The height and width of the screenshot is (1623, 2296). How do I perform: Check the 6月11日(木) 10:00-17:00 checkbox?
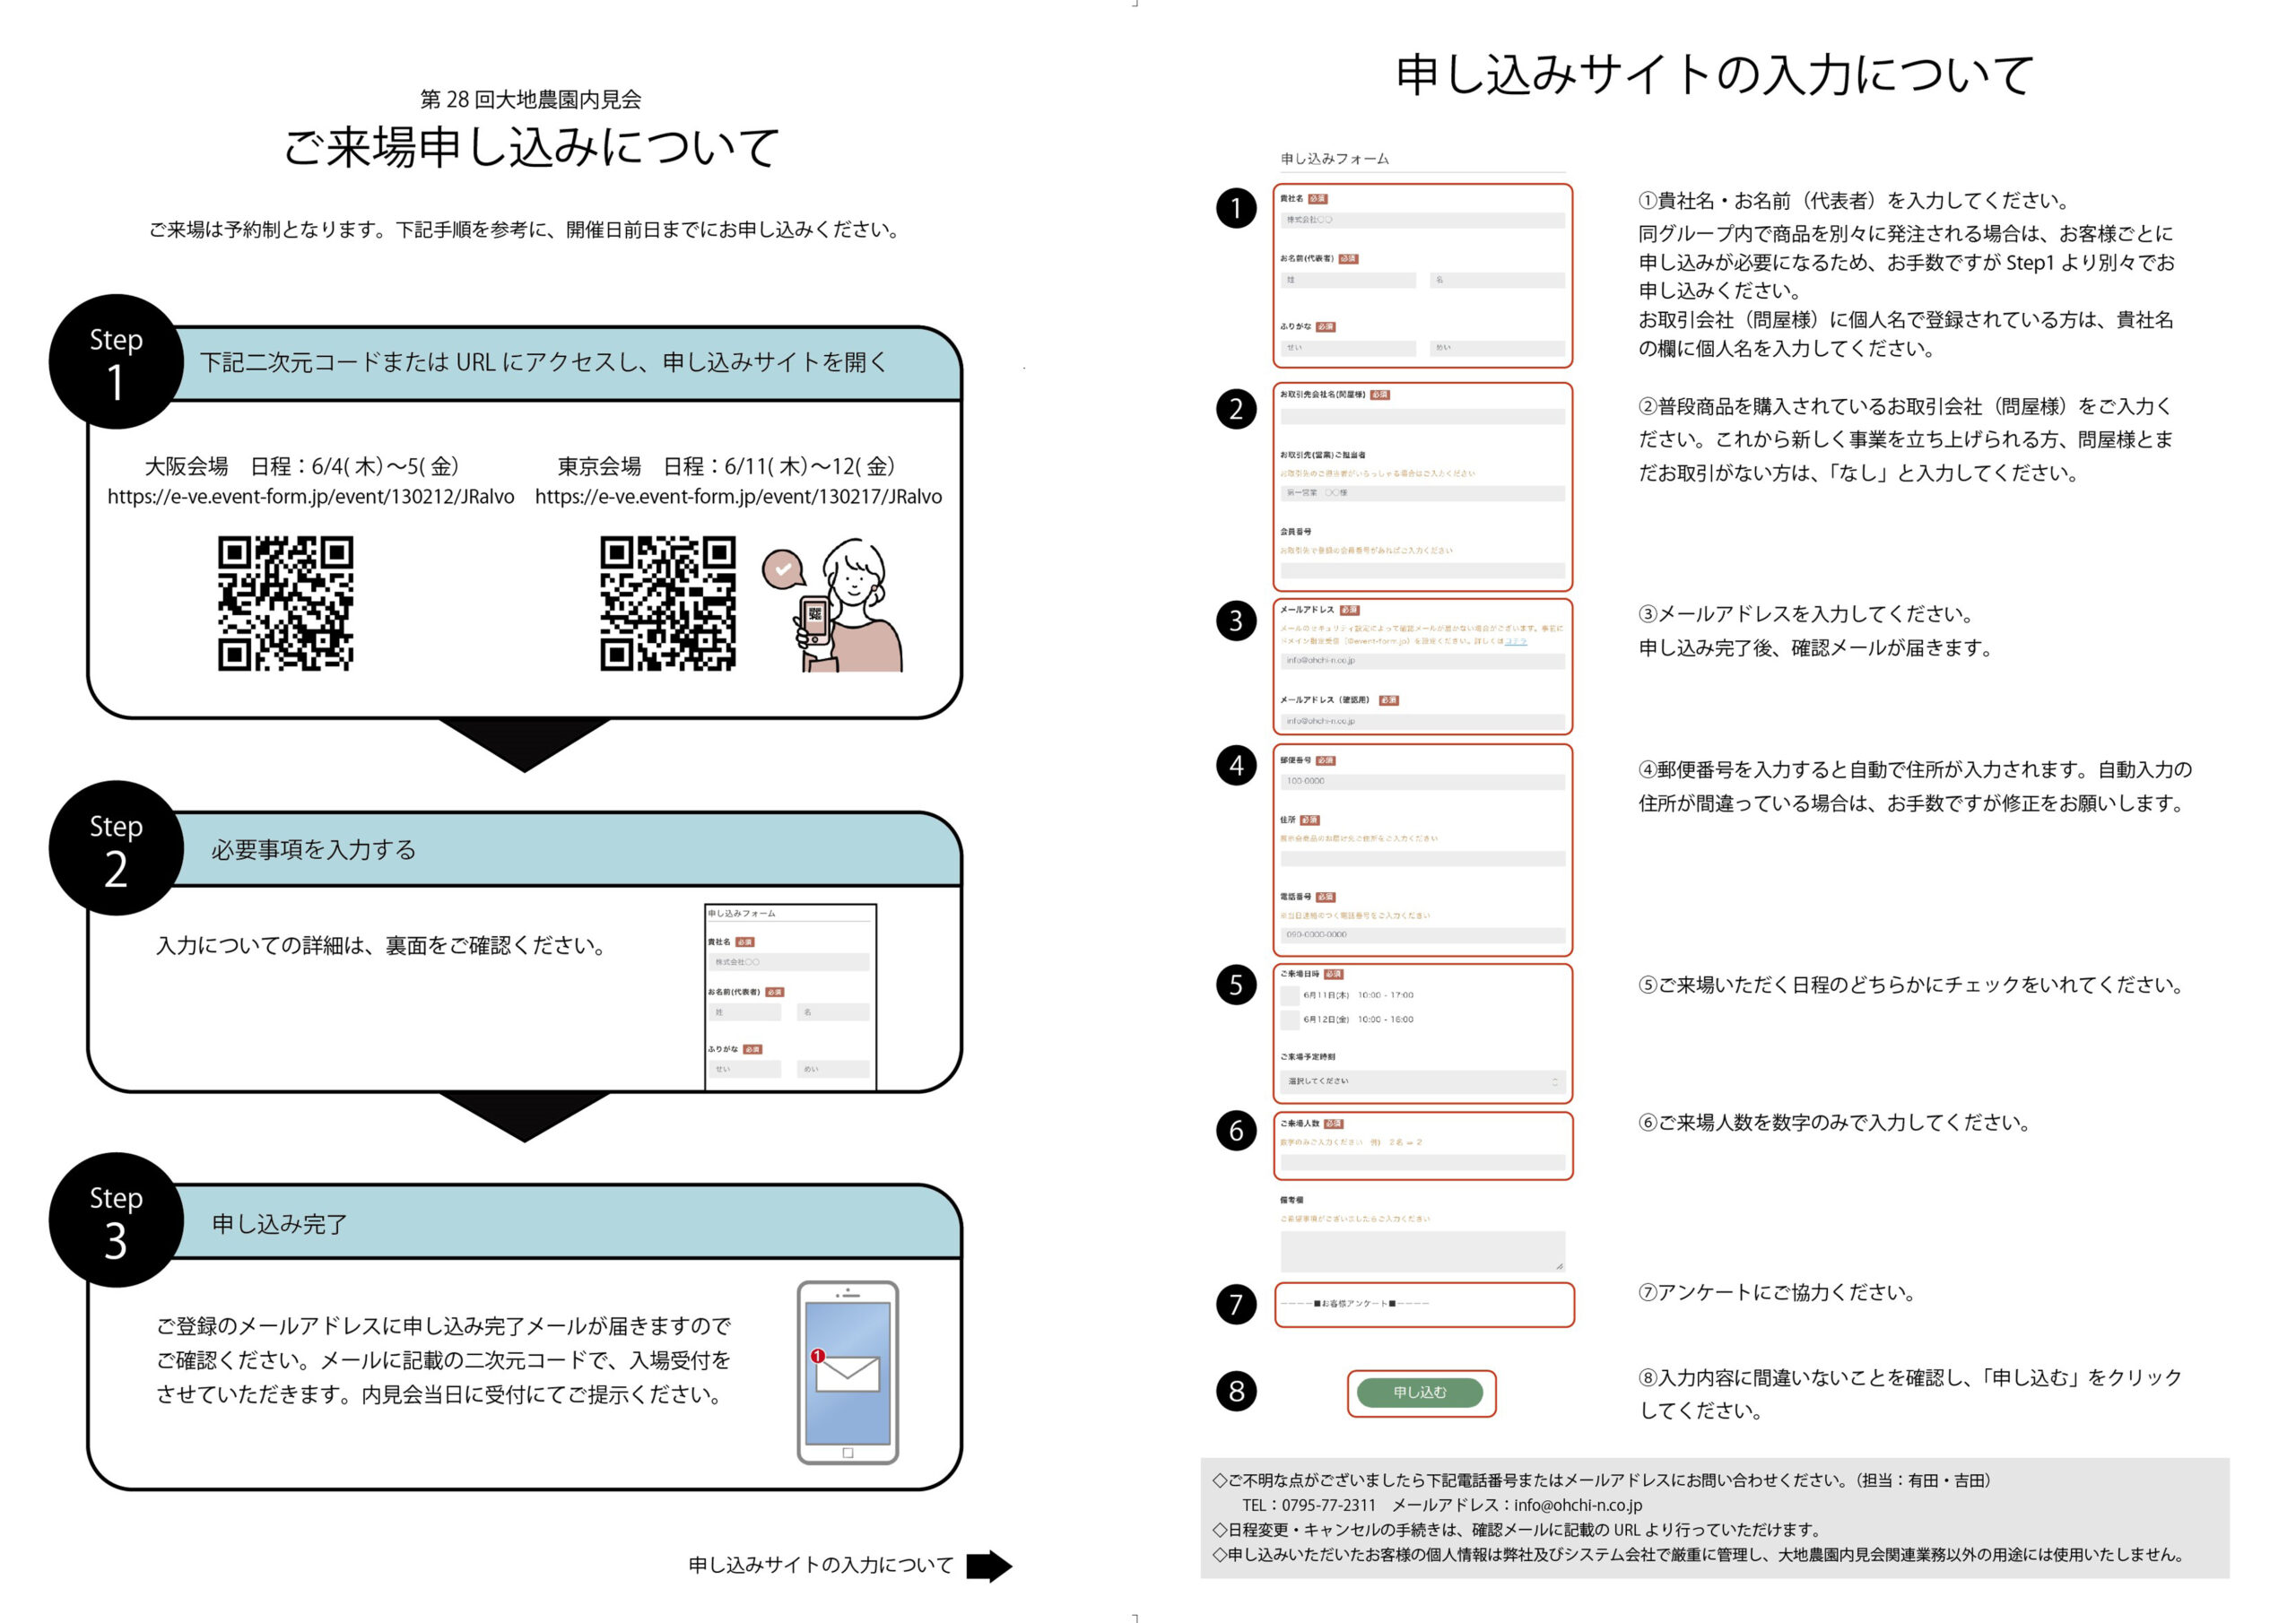pyautogui.click(x=1289, y=995)
